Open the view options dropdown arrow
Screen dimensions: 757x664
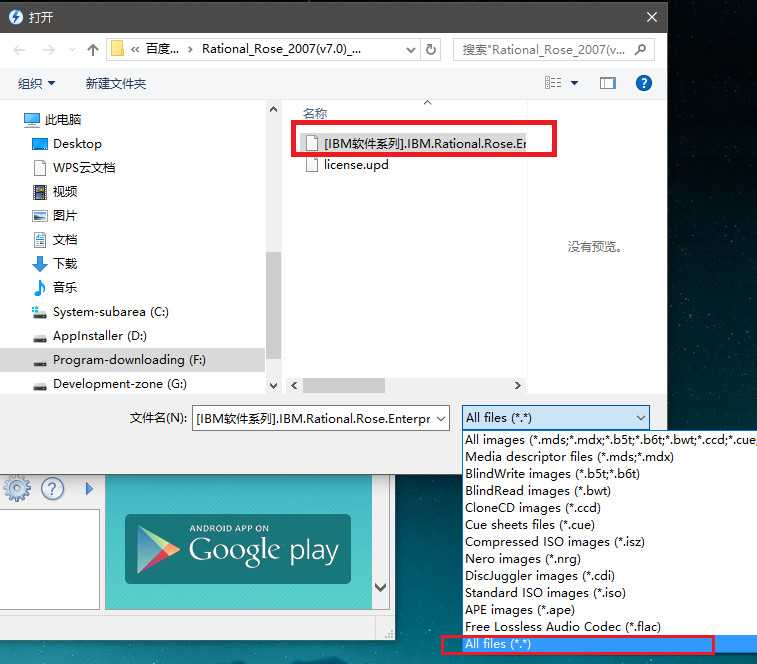click(x=575, y=83)
